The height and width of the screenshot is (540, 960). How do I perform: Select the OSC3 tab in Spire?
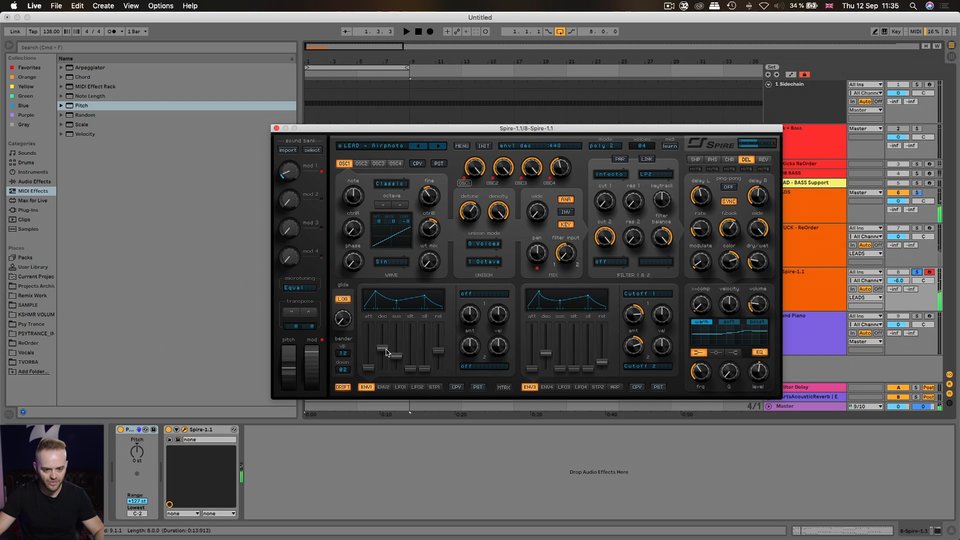click(378, 163)
